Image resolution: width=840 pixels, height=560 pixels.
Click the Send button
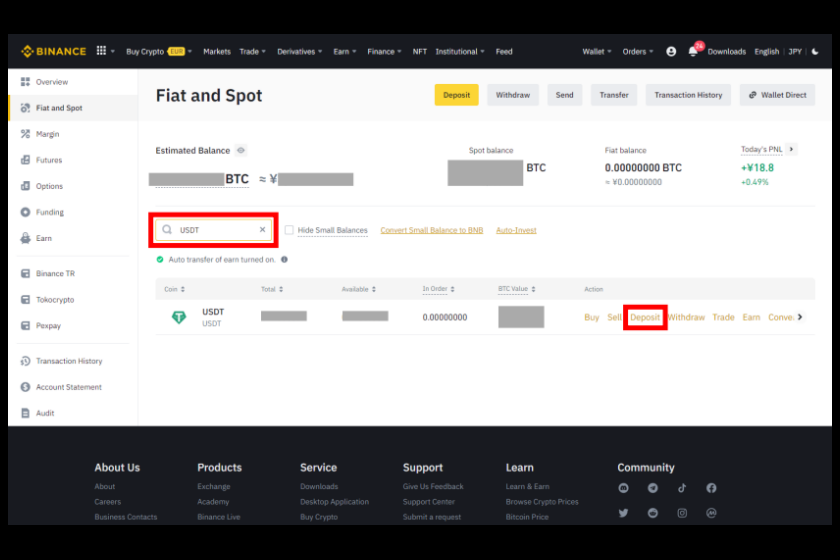[x=565, y=95]
